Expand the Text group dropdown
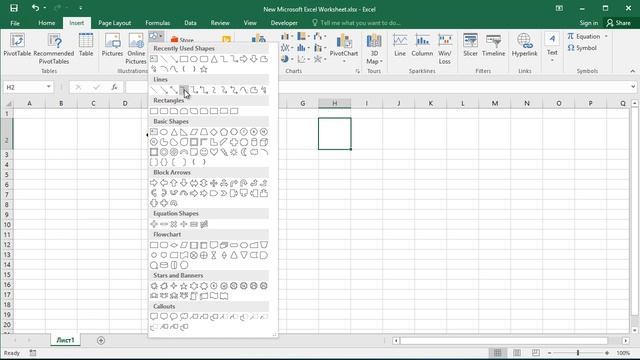Image resolution: width=640 pixels, height=360 pixels. [552, 60]
